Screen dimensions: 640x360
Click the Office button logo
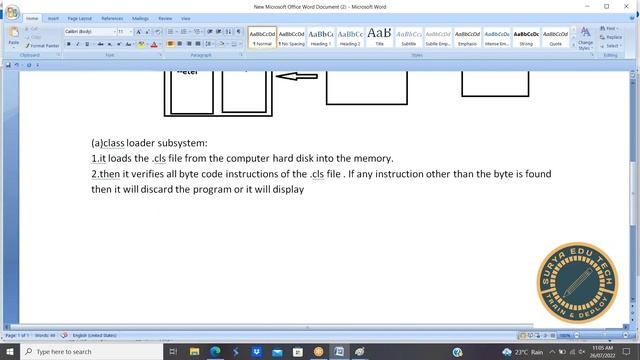coord(12,12)
